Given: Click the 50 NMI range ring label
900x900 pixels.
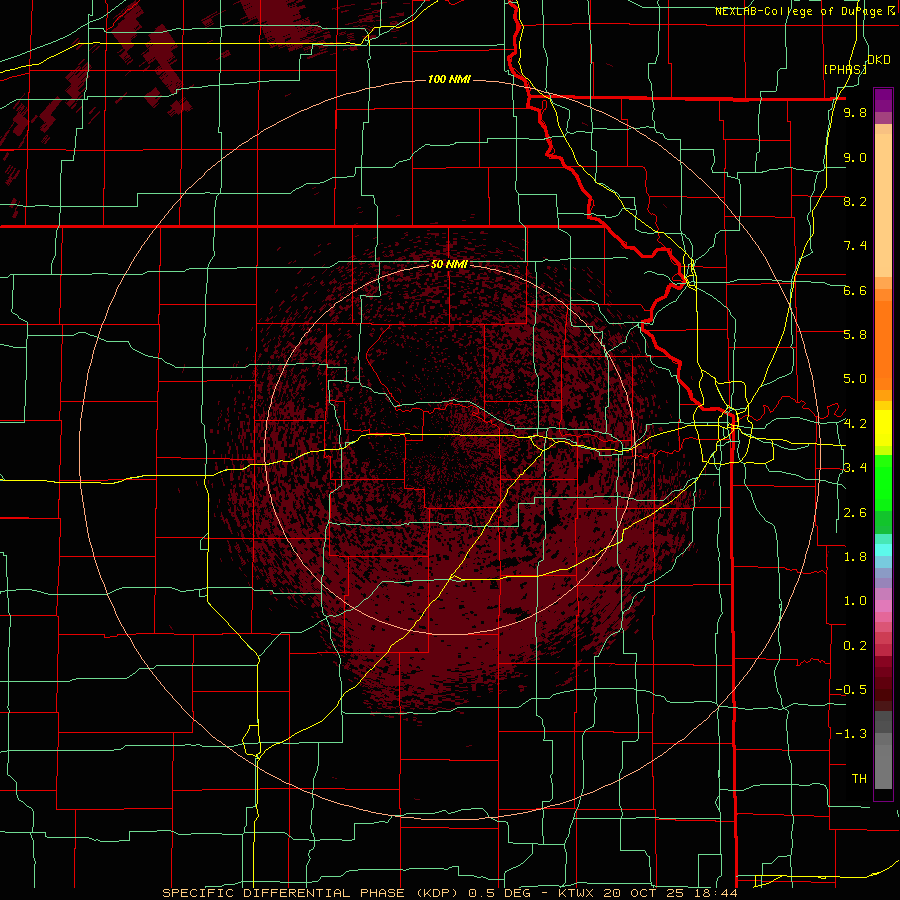Looking at the screenshot, I should click(x=449, y=264).
